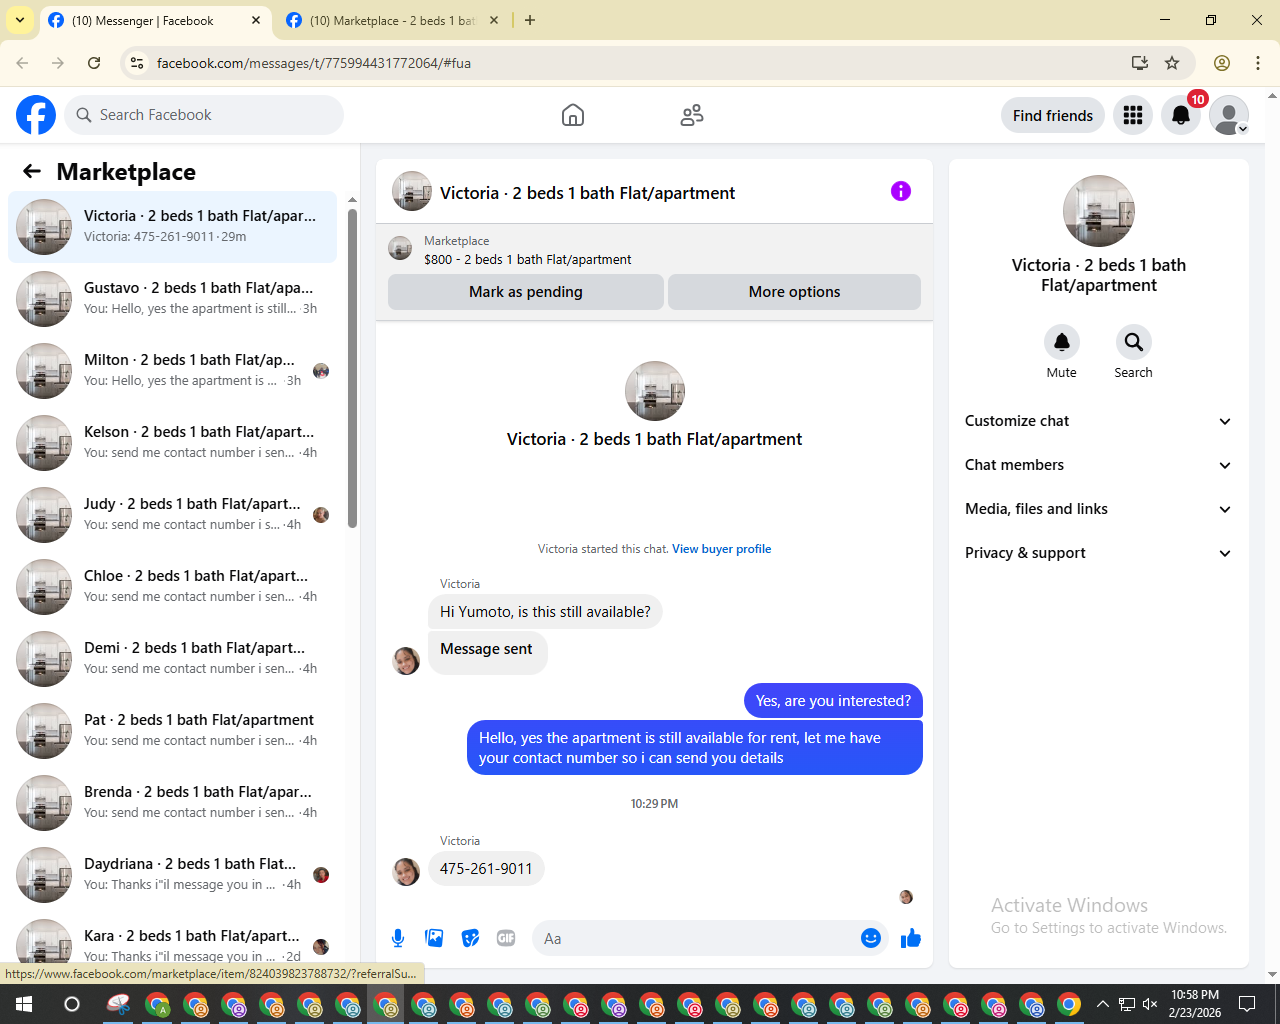Open the account profile avatar menu
This screenshot has height=1024, width=1280.
pyautogui.click(x=1229, y=115)
